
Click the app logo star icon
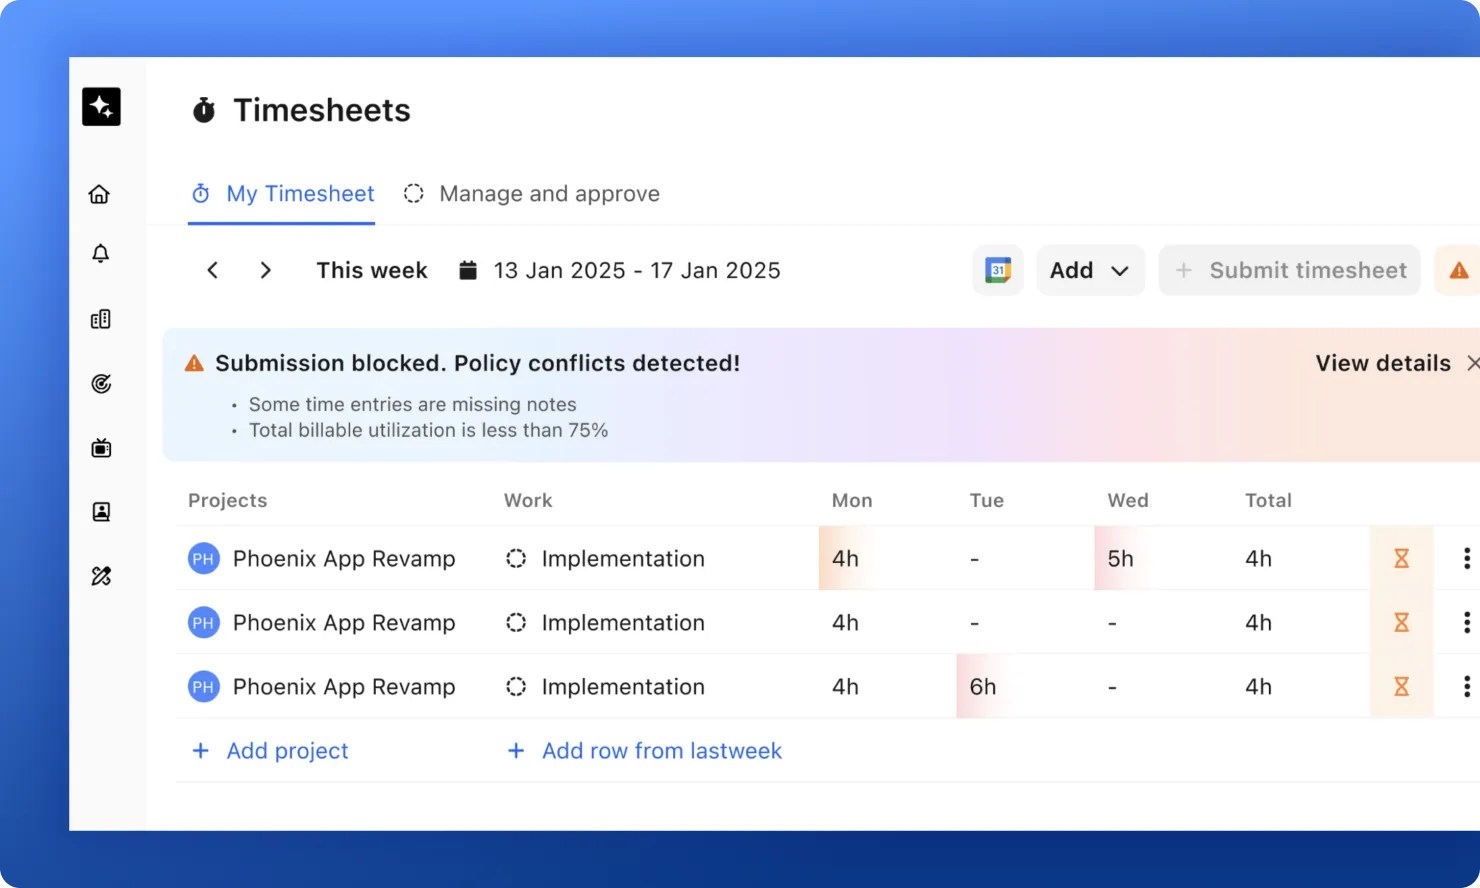[x=101, y=106]
